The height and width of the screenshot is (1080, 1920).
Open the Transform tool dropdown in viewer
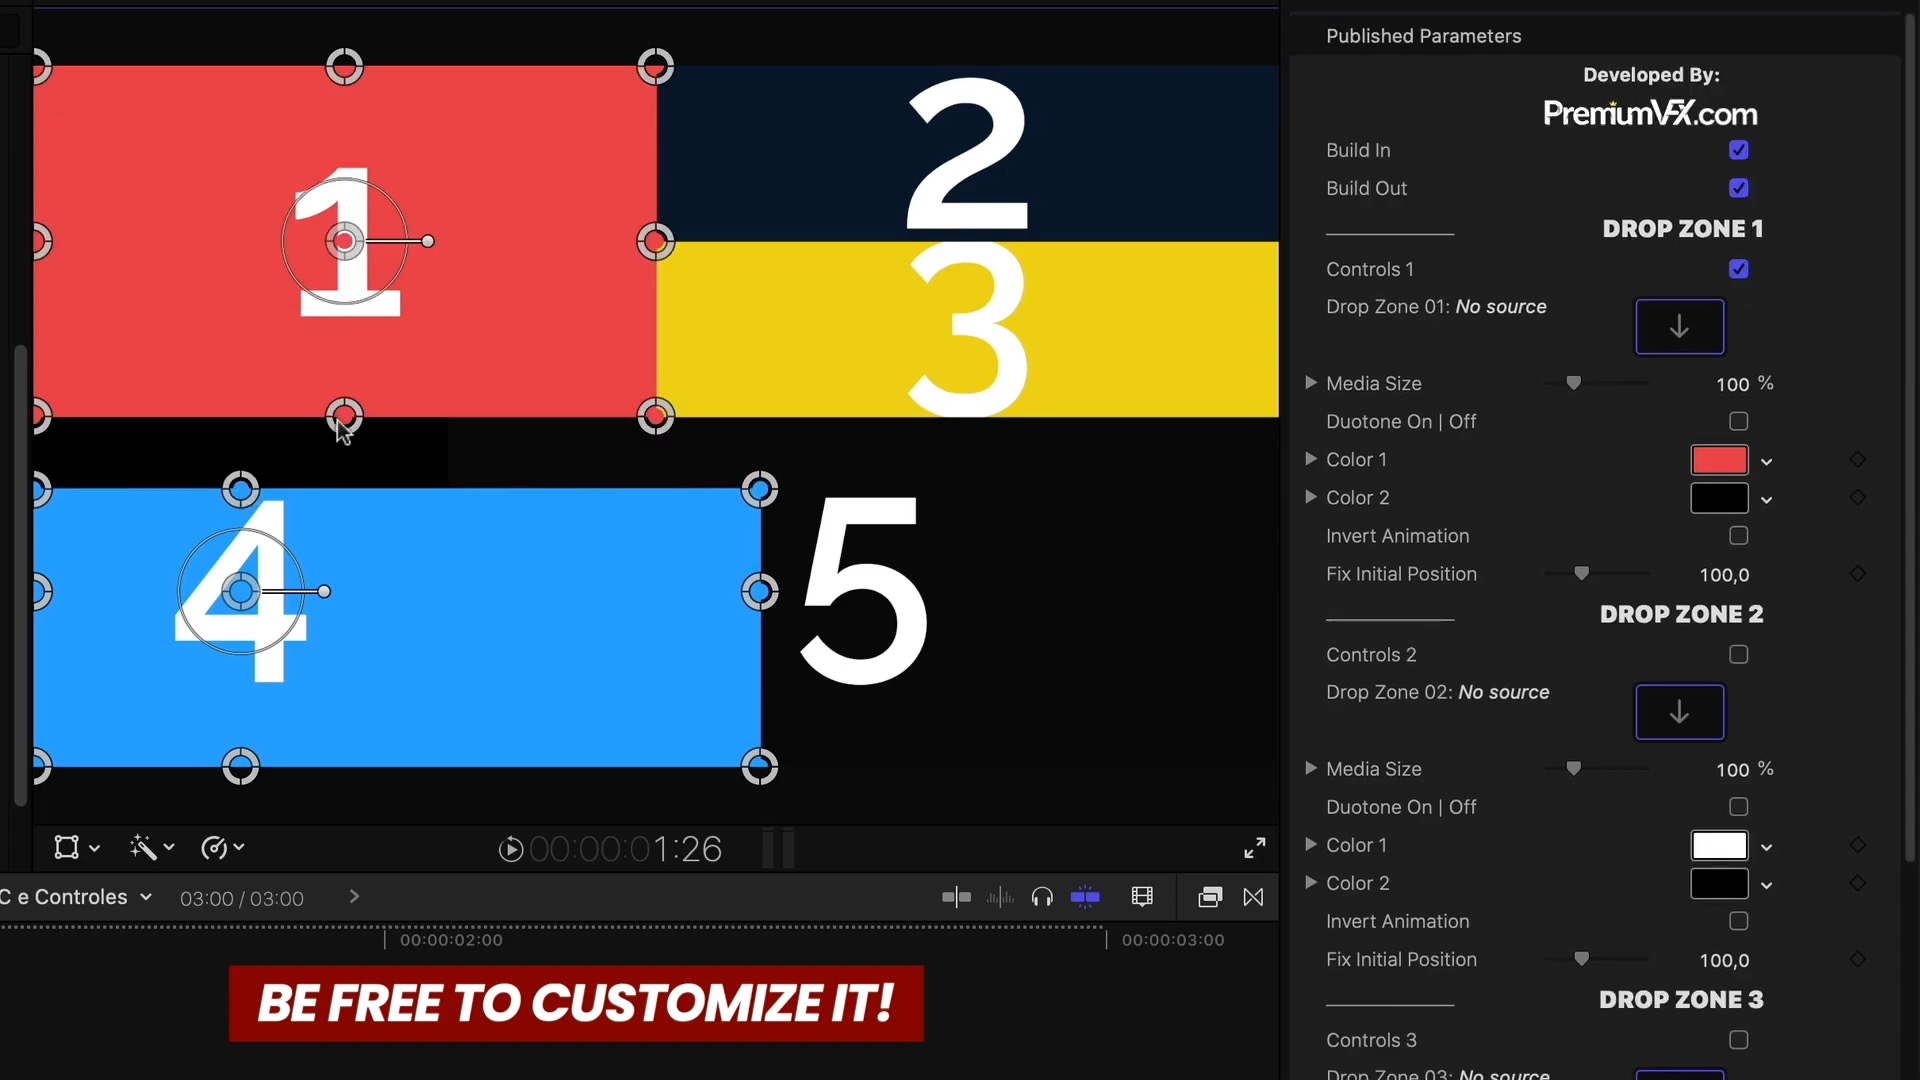77,848
